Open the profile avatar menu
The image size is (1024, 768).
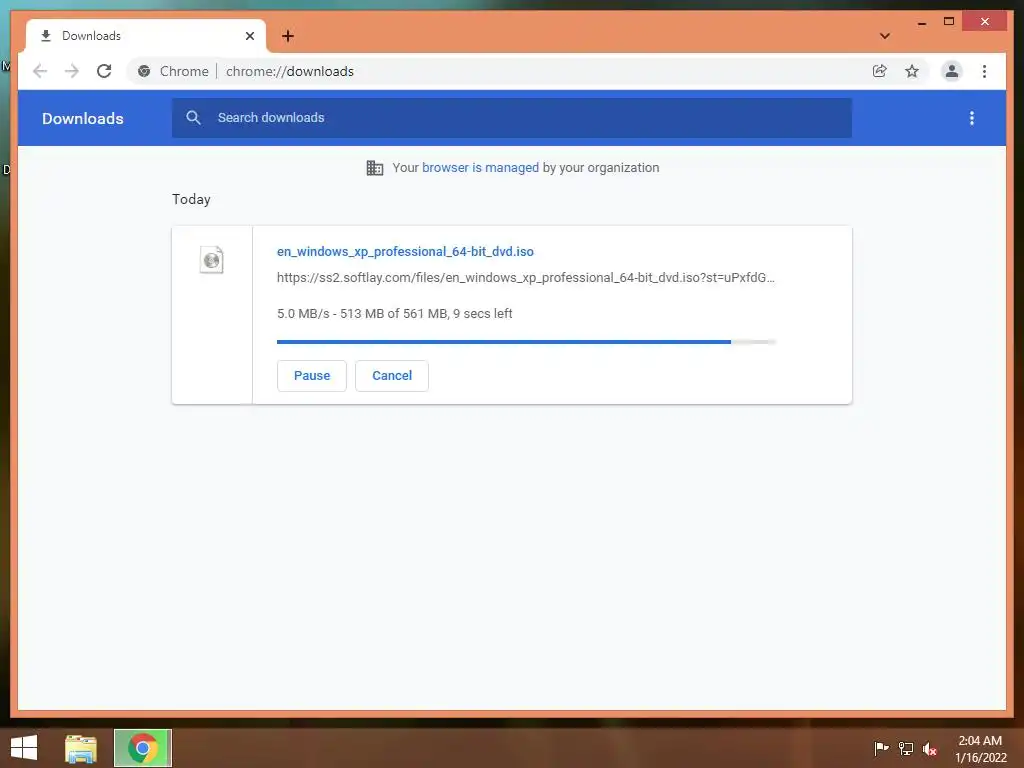(x=952, y=71)
